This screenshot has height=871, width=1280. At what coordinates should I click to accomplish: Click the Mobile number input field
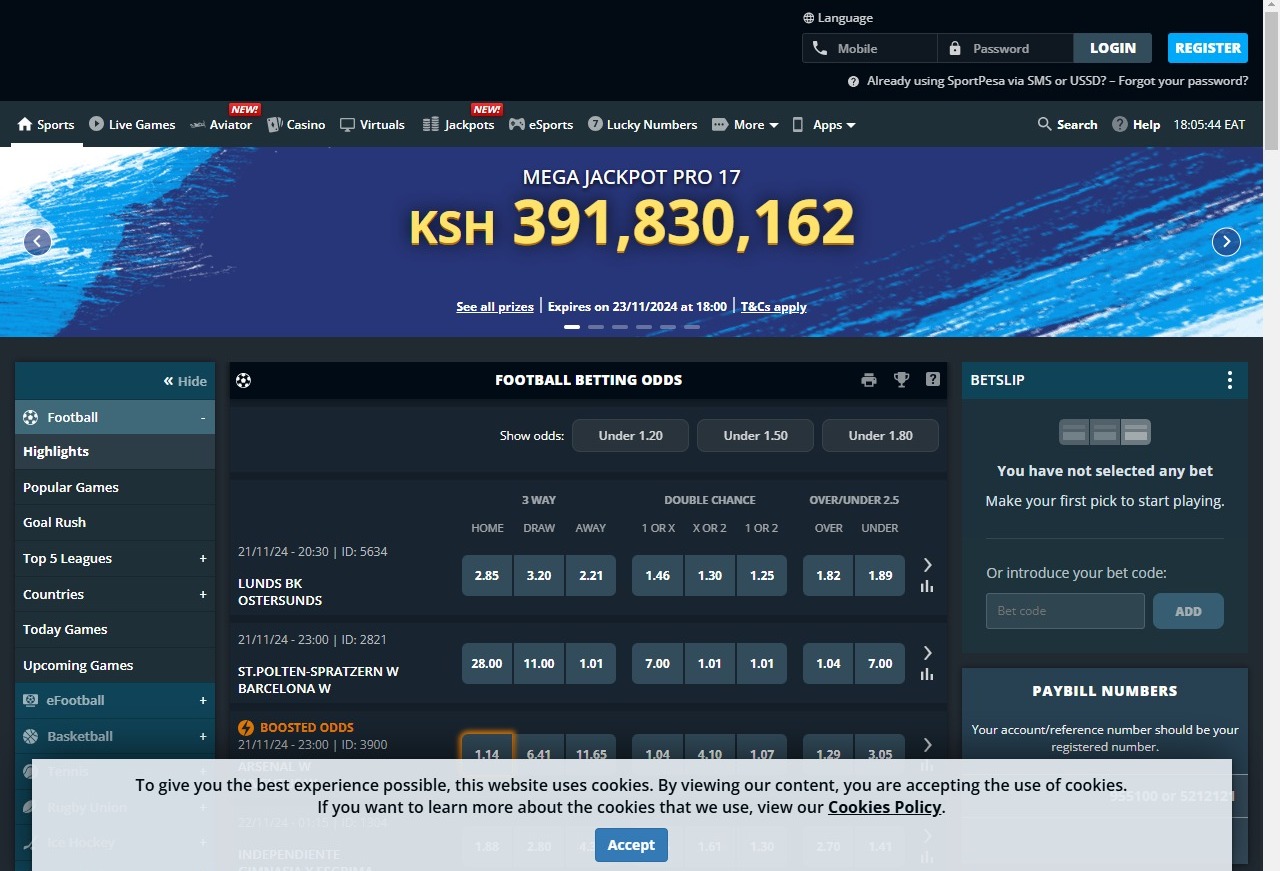(x=870, y=48)
